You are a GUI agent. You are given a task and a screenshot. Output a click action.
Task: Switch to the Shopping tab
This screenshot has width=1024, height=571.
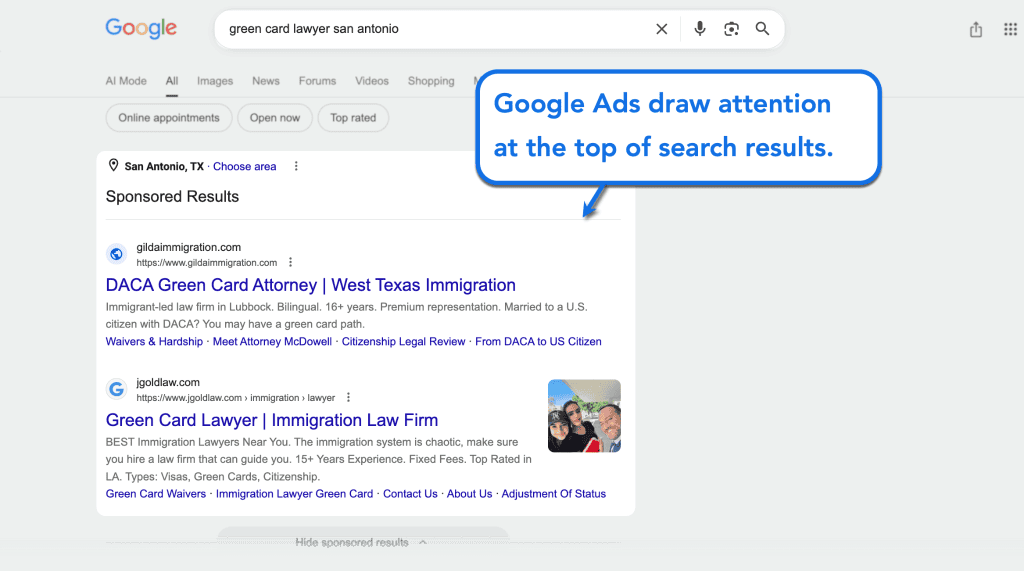pyautogui.click(x=431, y=81)
